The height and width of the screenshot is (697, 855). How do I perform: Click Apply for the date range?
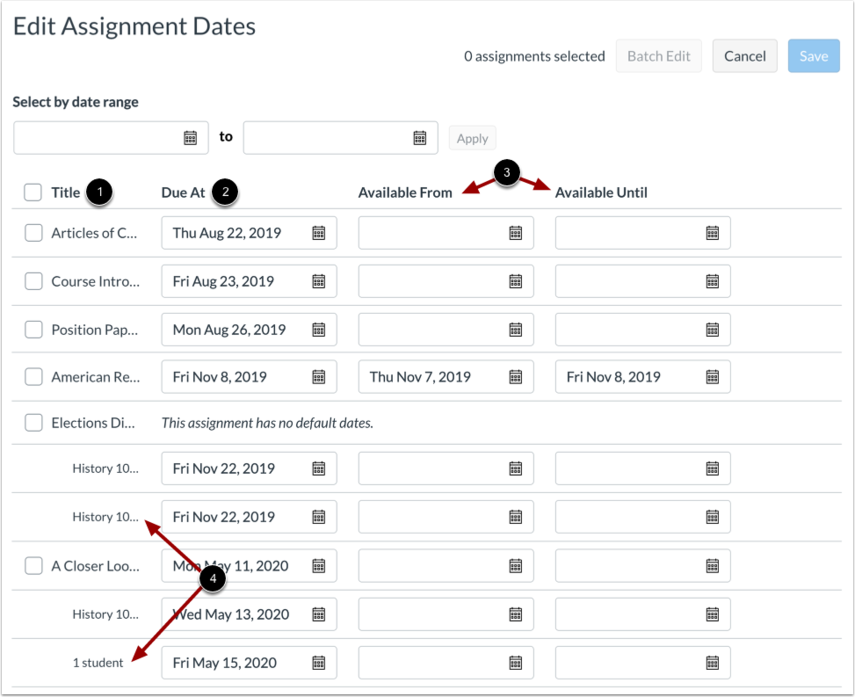point(472,139)
